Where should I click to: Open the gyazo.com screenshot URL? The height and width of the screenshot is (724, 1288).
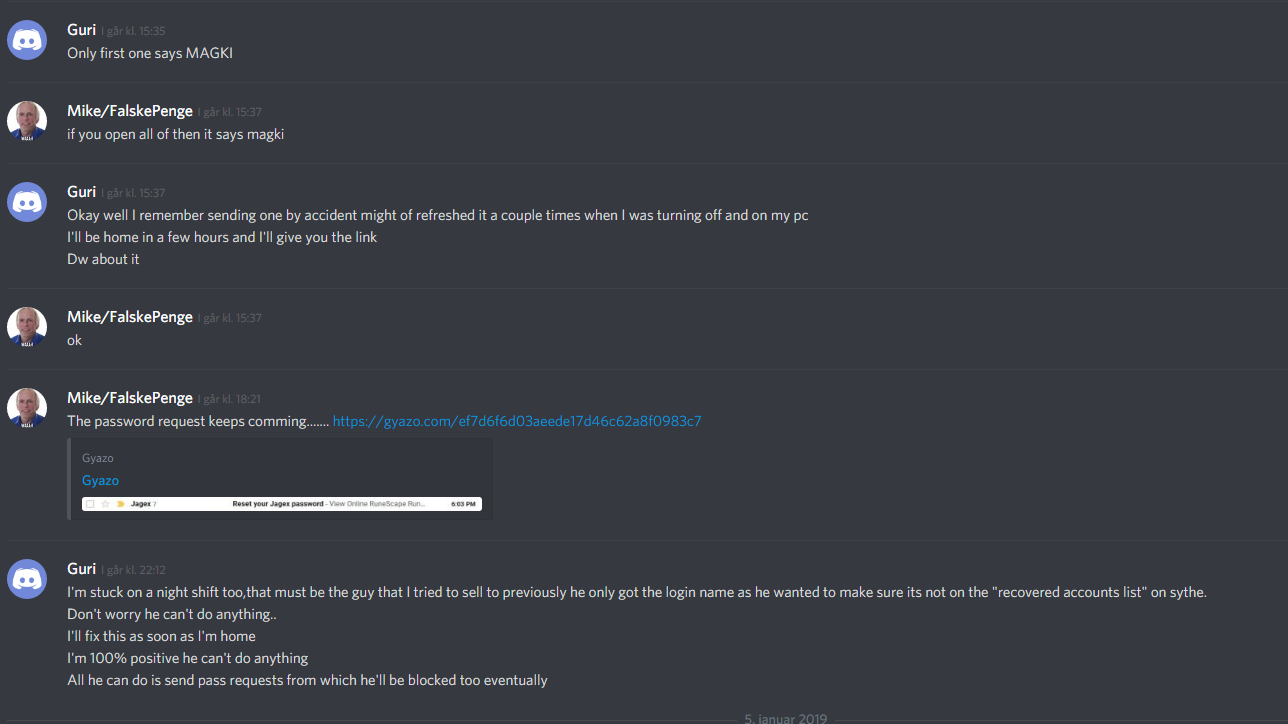click(517, 421)
